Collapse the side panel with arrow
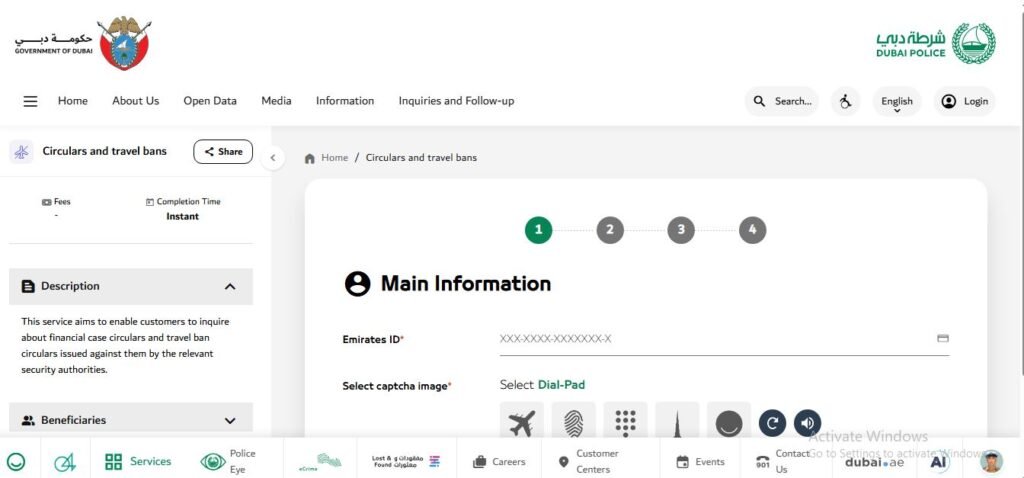The width and height of the screenshot is (1024, 478). 273,157
